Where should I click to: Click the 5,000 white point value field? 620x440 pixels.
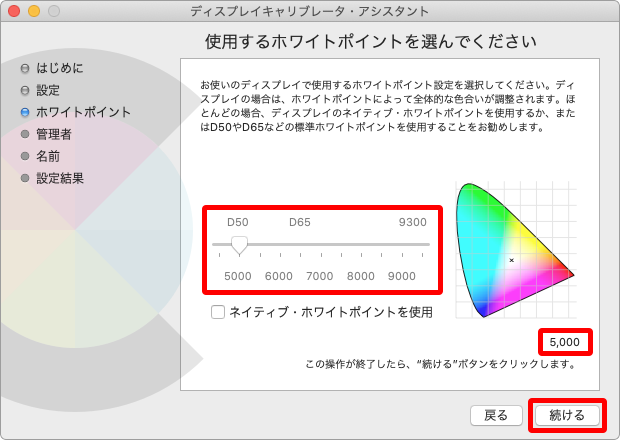click(565, 342)
